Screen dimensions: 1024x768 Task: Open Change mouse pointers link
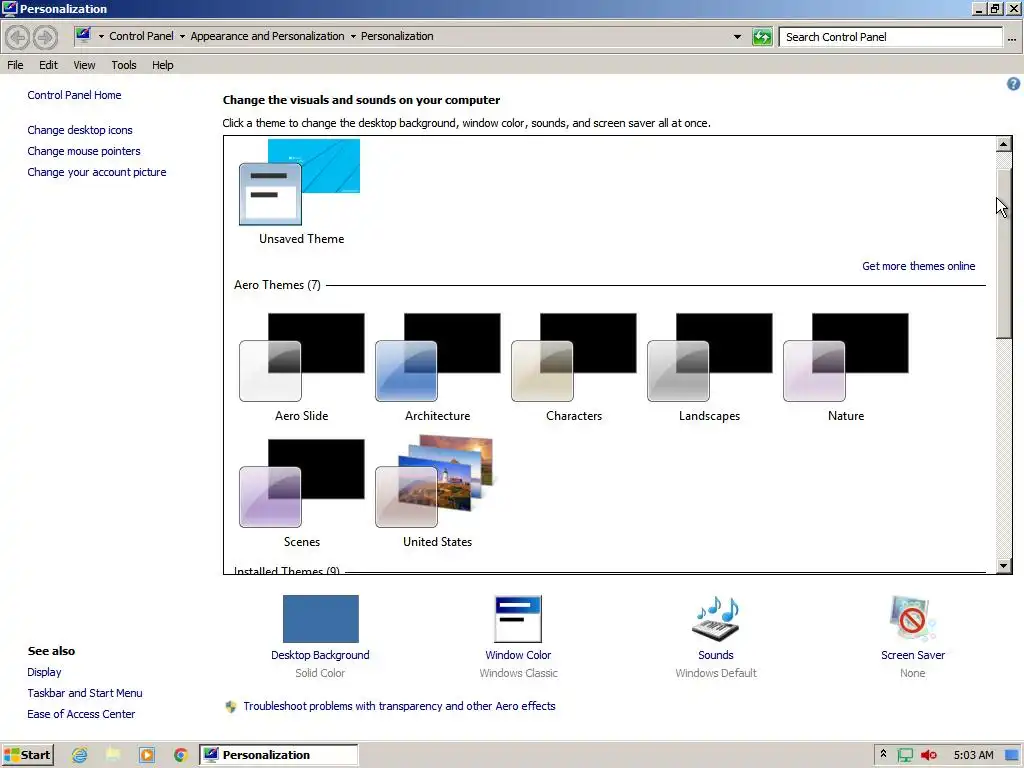84,151
